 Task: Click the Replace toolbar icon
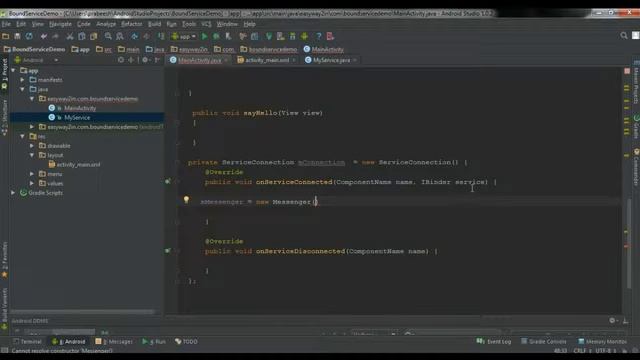tap(120, 36)
